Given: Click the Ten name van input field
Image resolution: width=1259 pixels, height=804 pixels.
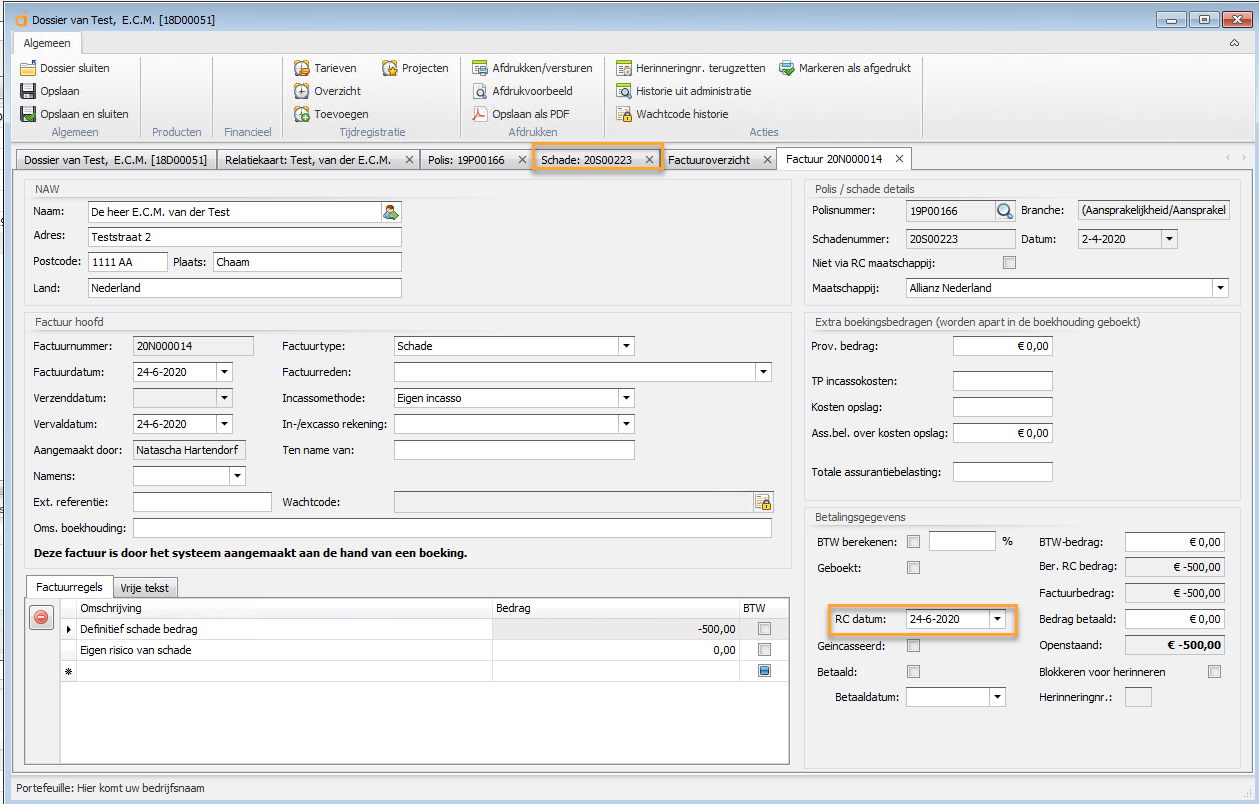Looking at the screenshot, I should (x=514, y=450).
